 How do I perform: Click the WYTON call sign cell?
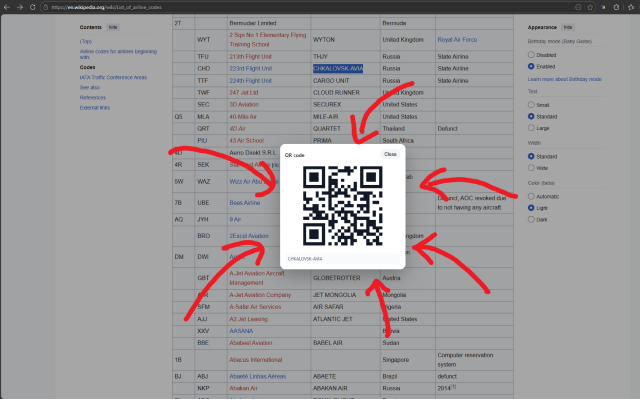(x=324, y=40)
